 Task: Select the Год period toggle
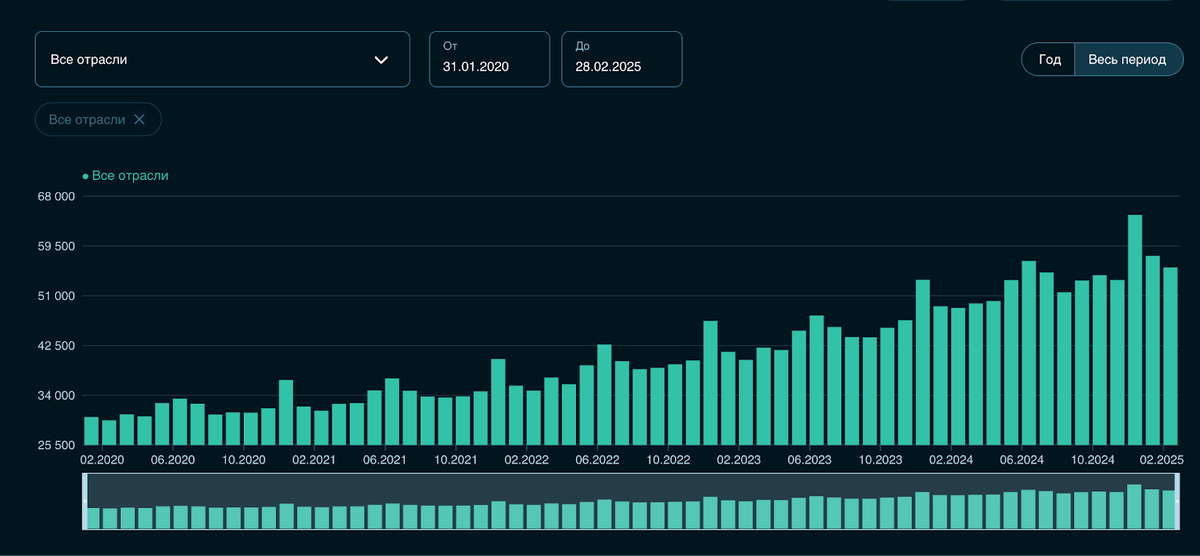pos(1049,59)
